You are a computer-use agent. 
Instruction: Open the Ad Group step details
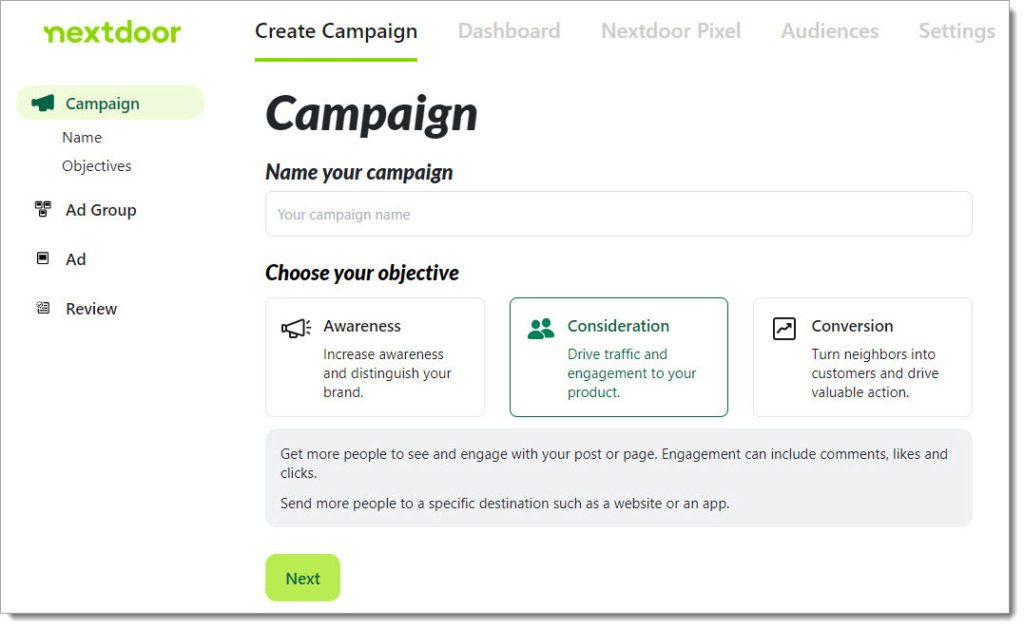(x=101, y=210)
